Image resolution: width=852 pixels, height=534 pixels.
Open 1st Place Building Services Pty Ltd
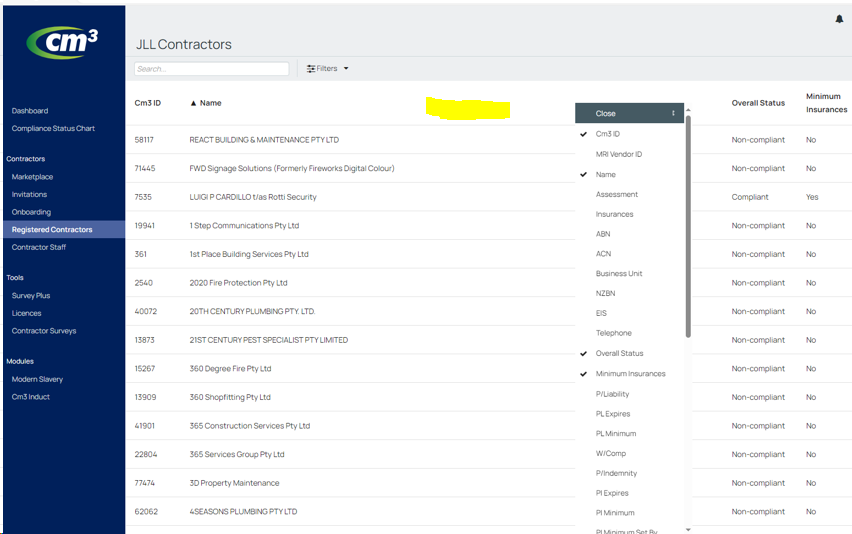pos(249,254)
